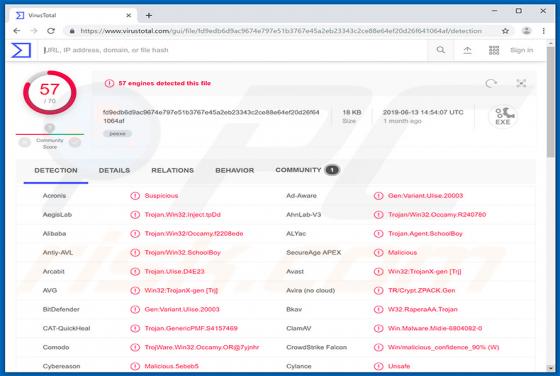Click Arcabit Trojan.Ulise.D4E23 result
560x376 pixels.
[174, 271]
